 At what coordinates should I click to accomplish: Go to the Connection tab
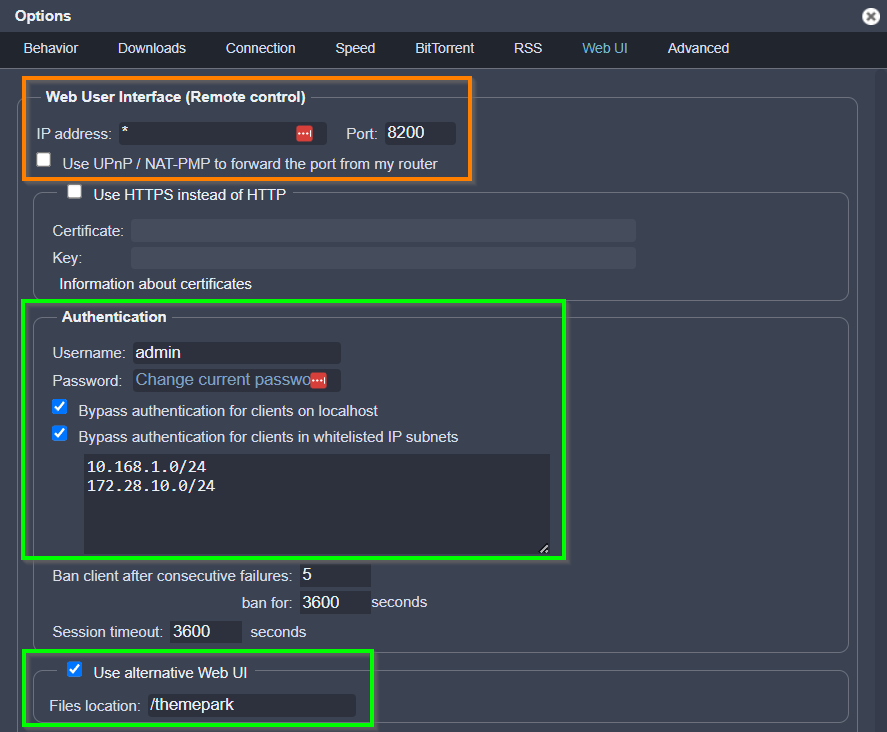coord(260,48)
